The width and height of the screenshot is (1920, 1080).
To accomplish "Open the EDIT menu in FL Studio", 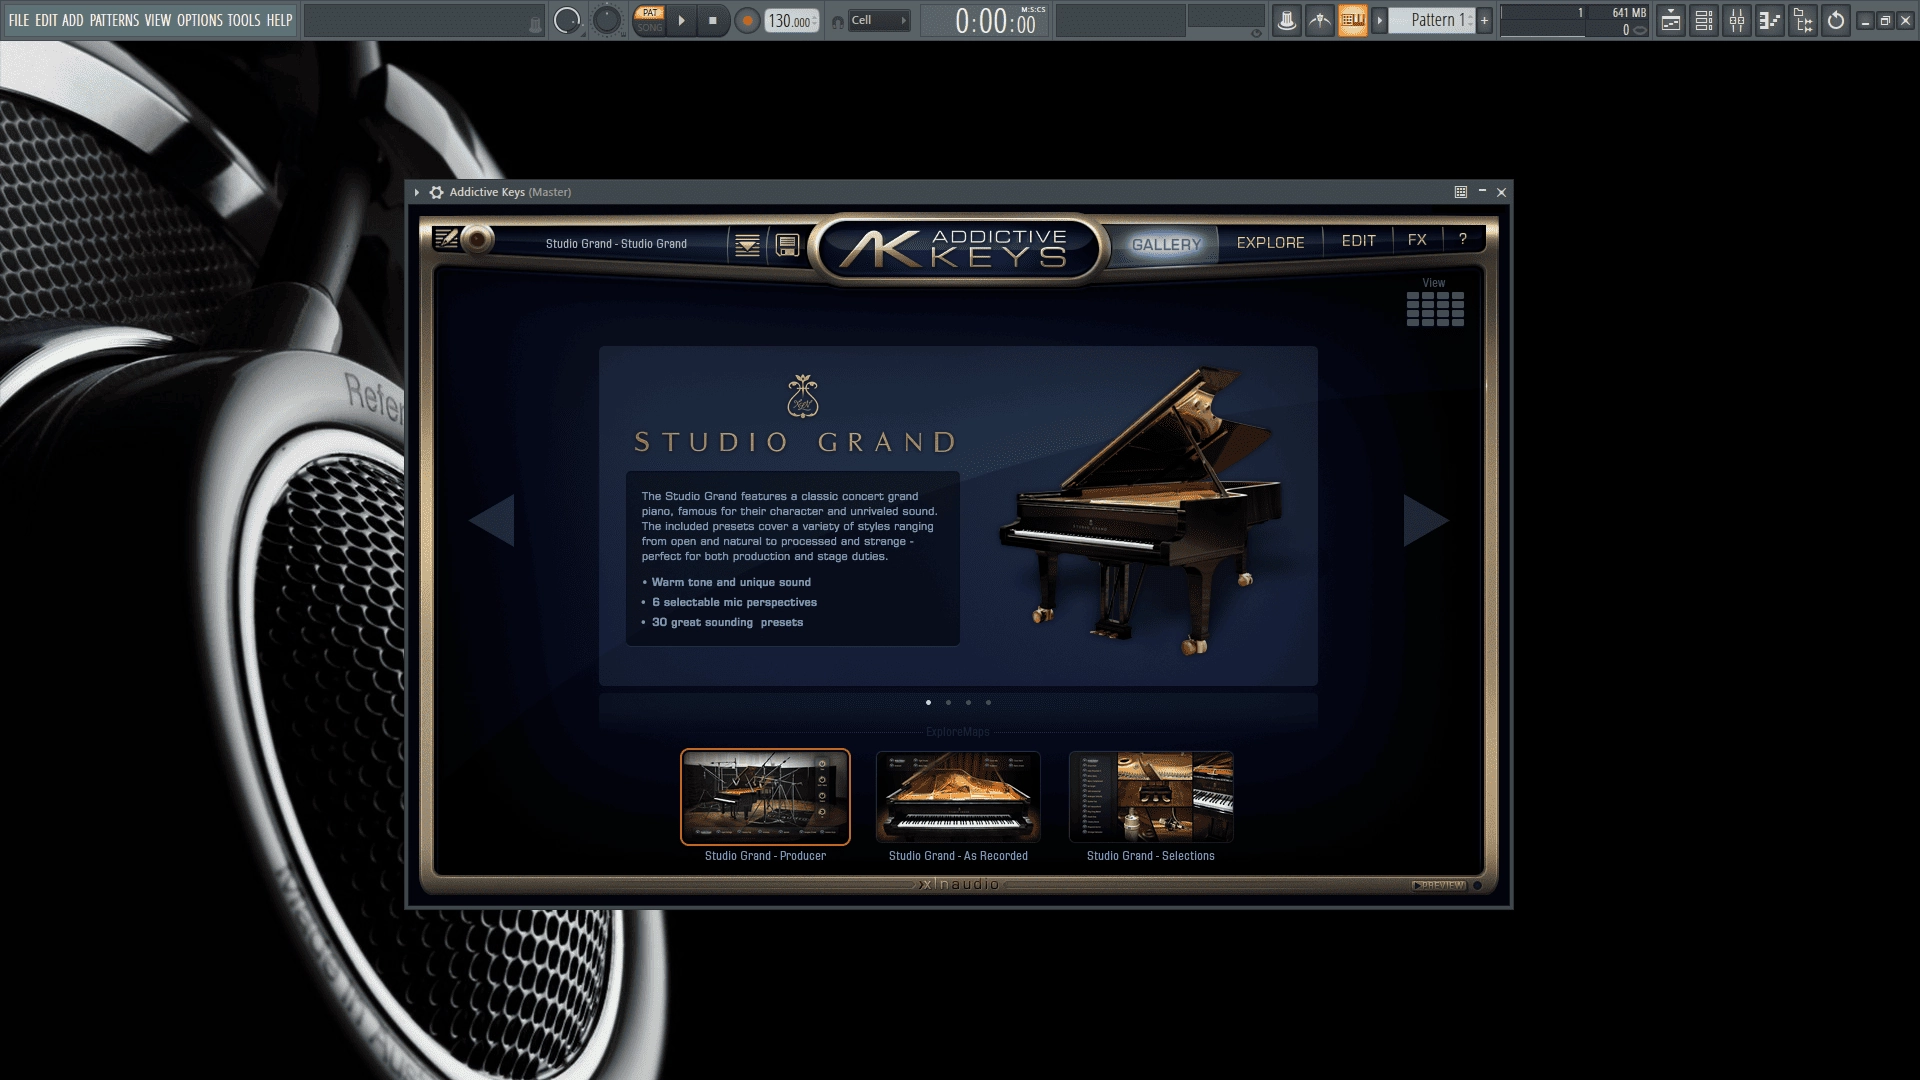I will [46, 20].
